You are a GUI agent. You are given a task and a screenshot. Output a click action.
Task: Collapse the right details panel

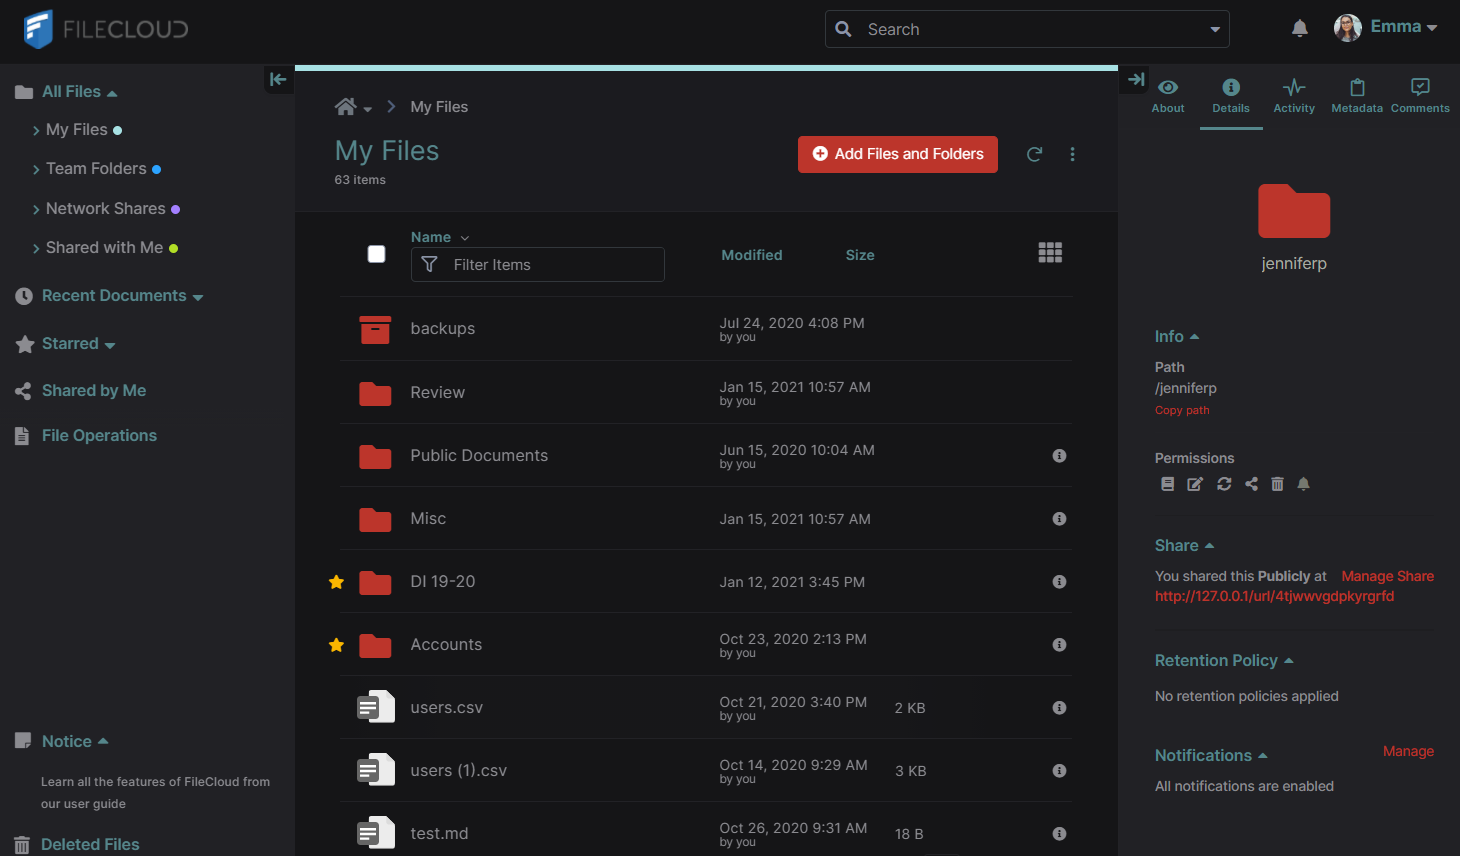tap(1136, 79)
